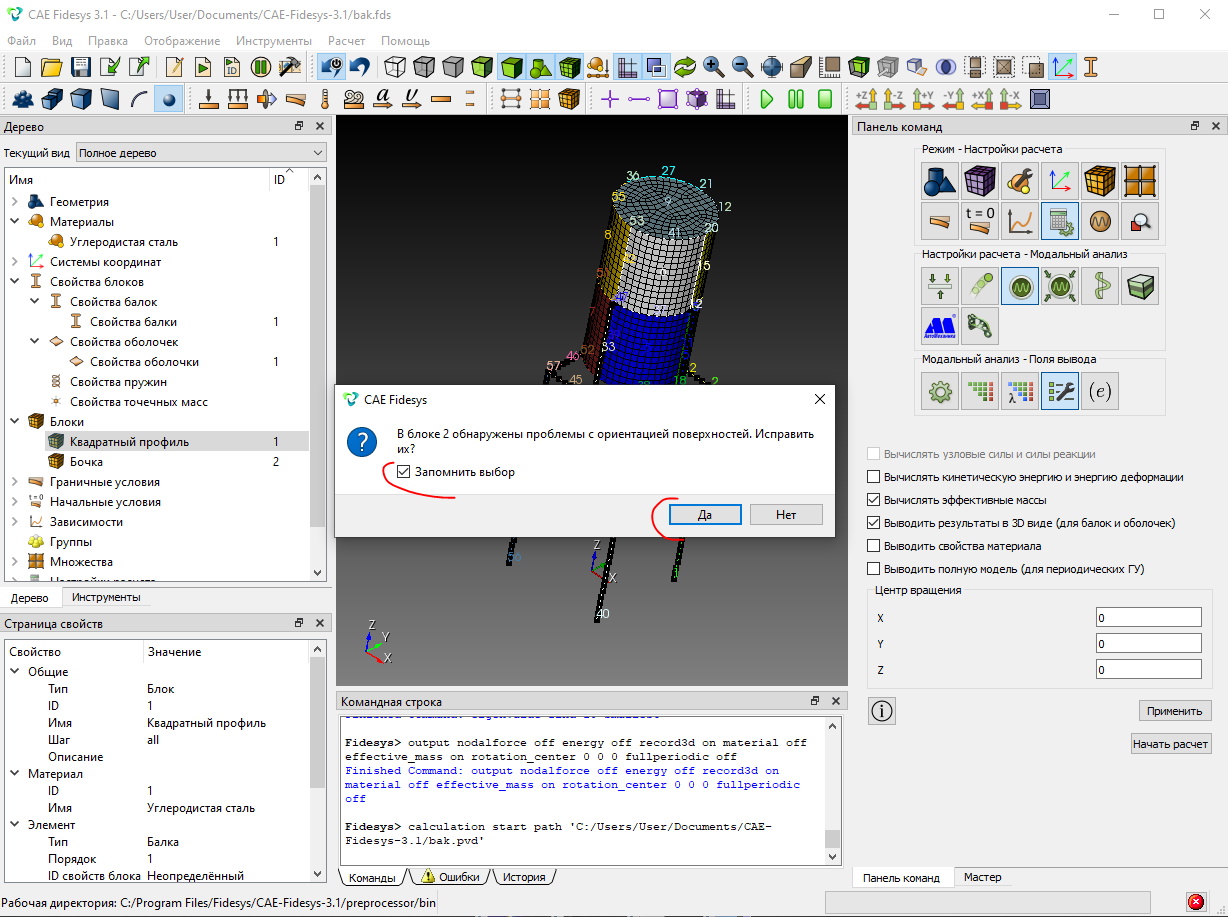Expand the Граничные условия tree node
1228x917 pixels.
tap(14, 482)
